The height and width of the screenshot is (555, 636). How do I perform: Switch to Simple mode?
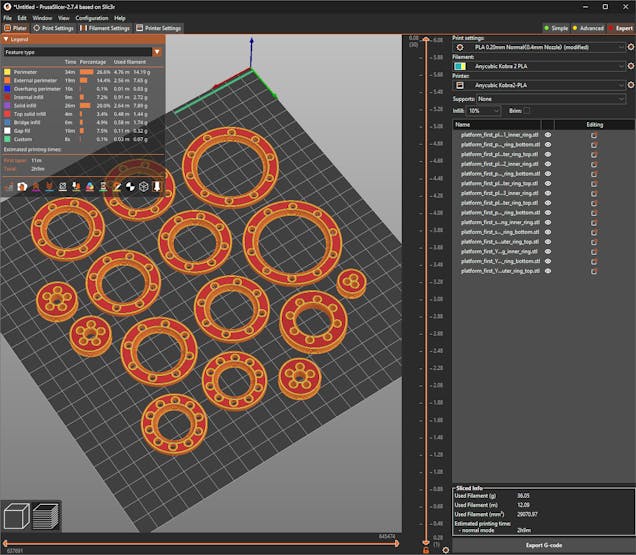(x=558, y=28)
